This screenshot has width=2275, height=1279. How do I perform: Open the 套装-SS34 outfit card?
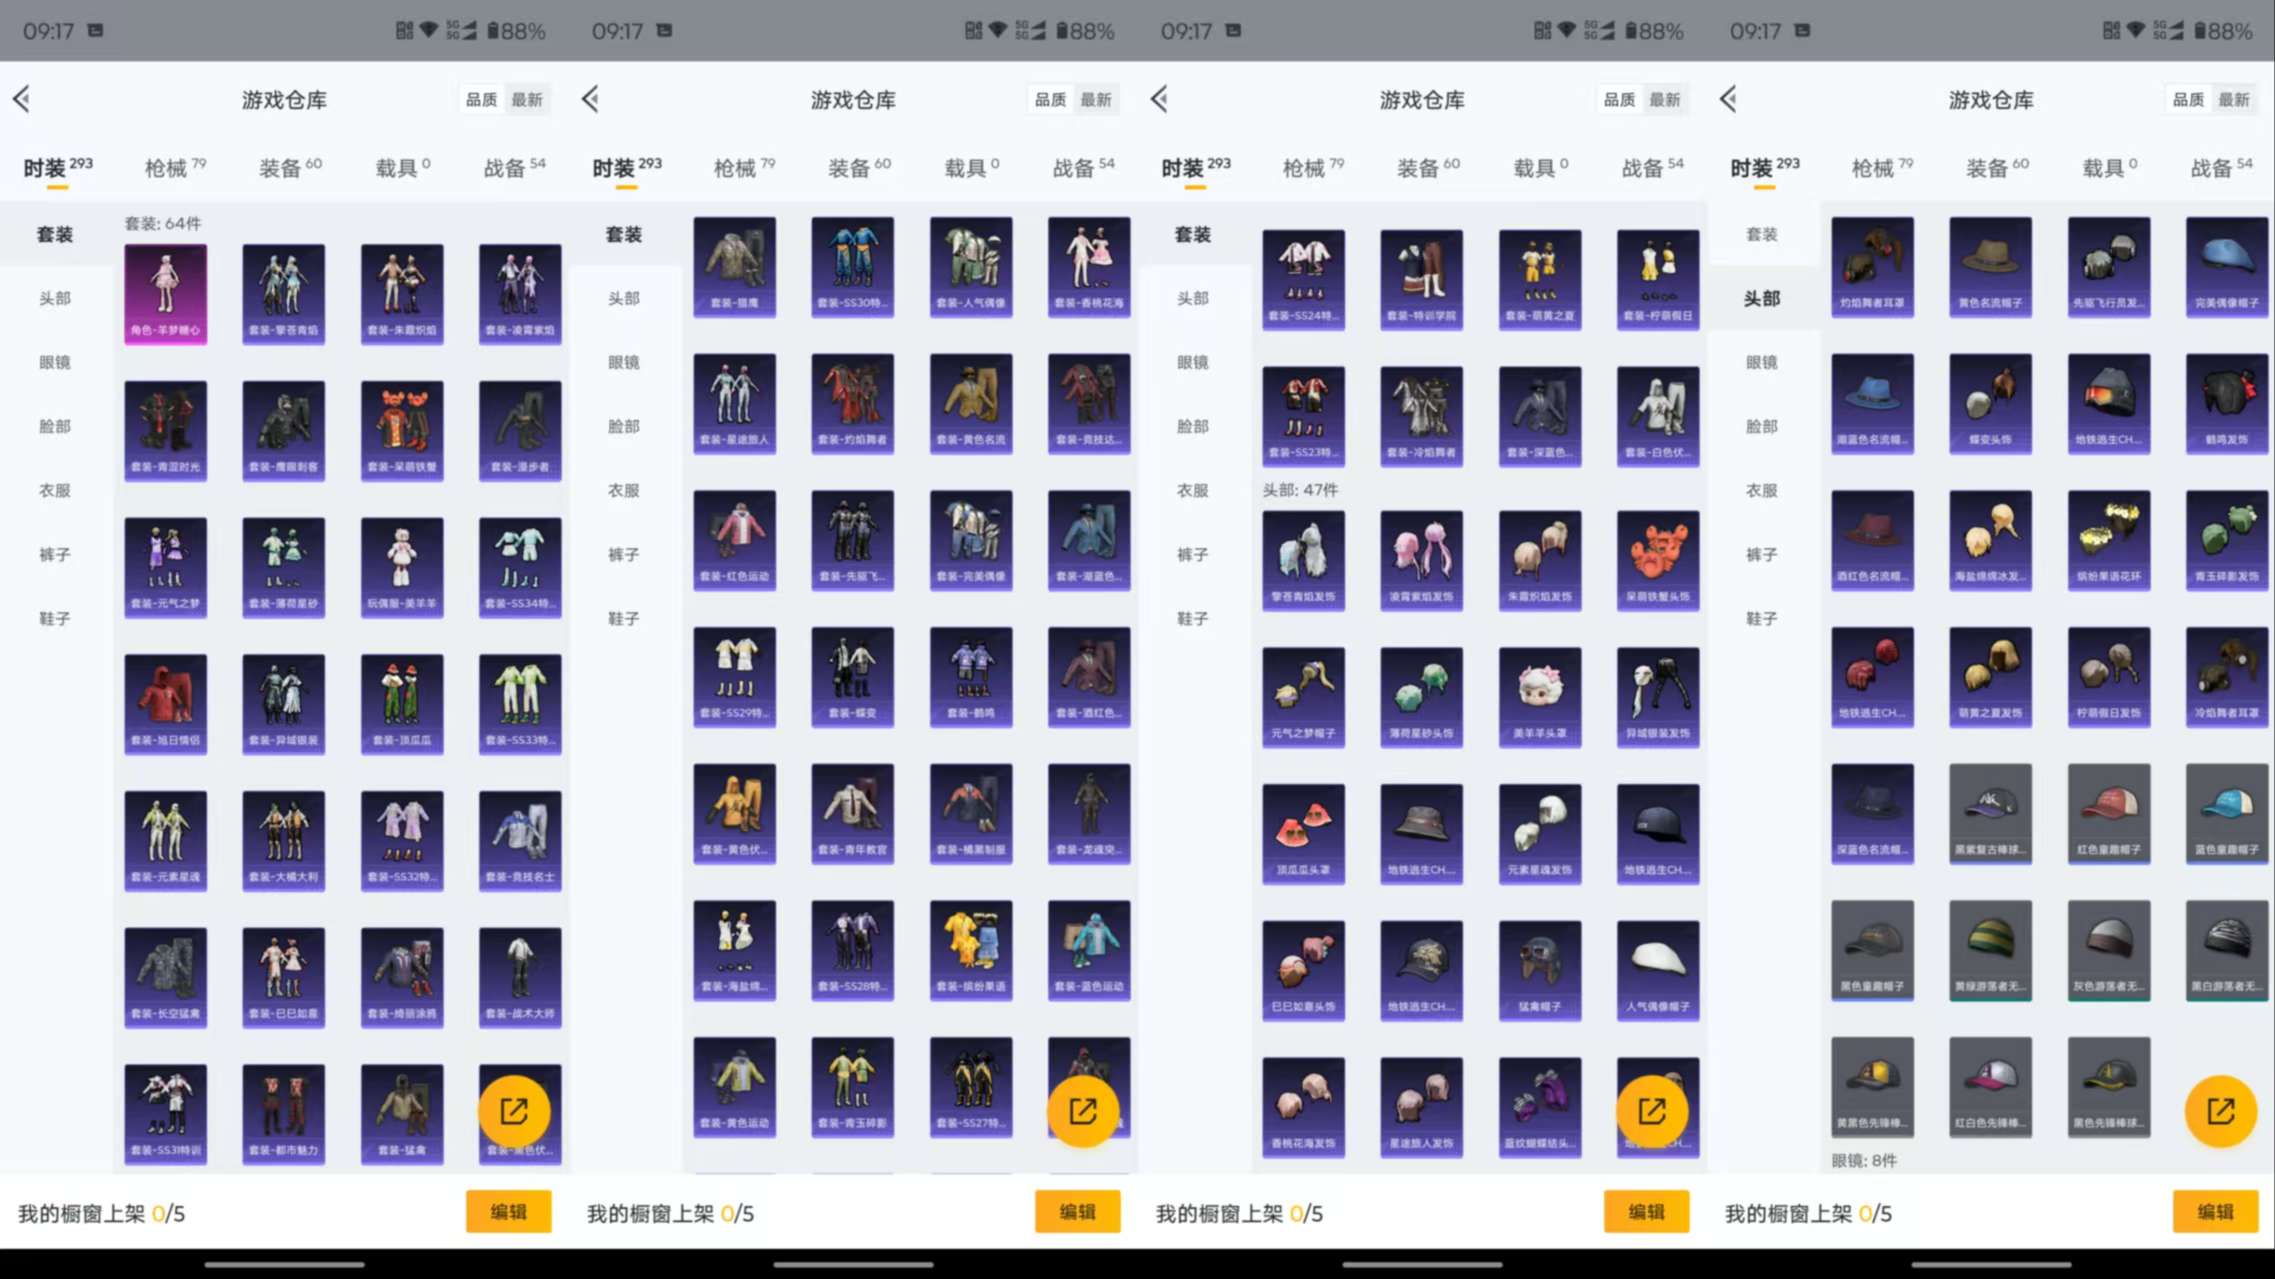coord(520,567)
